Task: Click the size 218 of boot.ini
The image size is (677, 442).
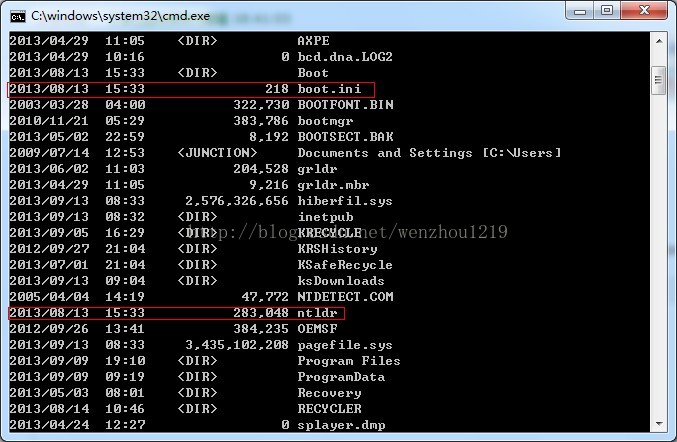Action: [x=277, y=88]
